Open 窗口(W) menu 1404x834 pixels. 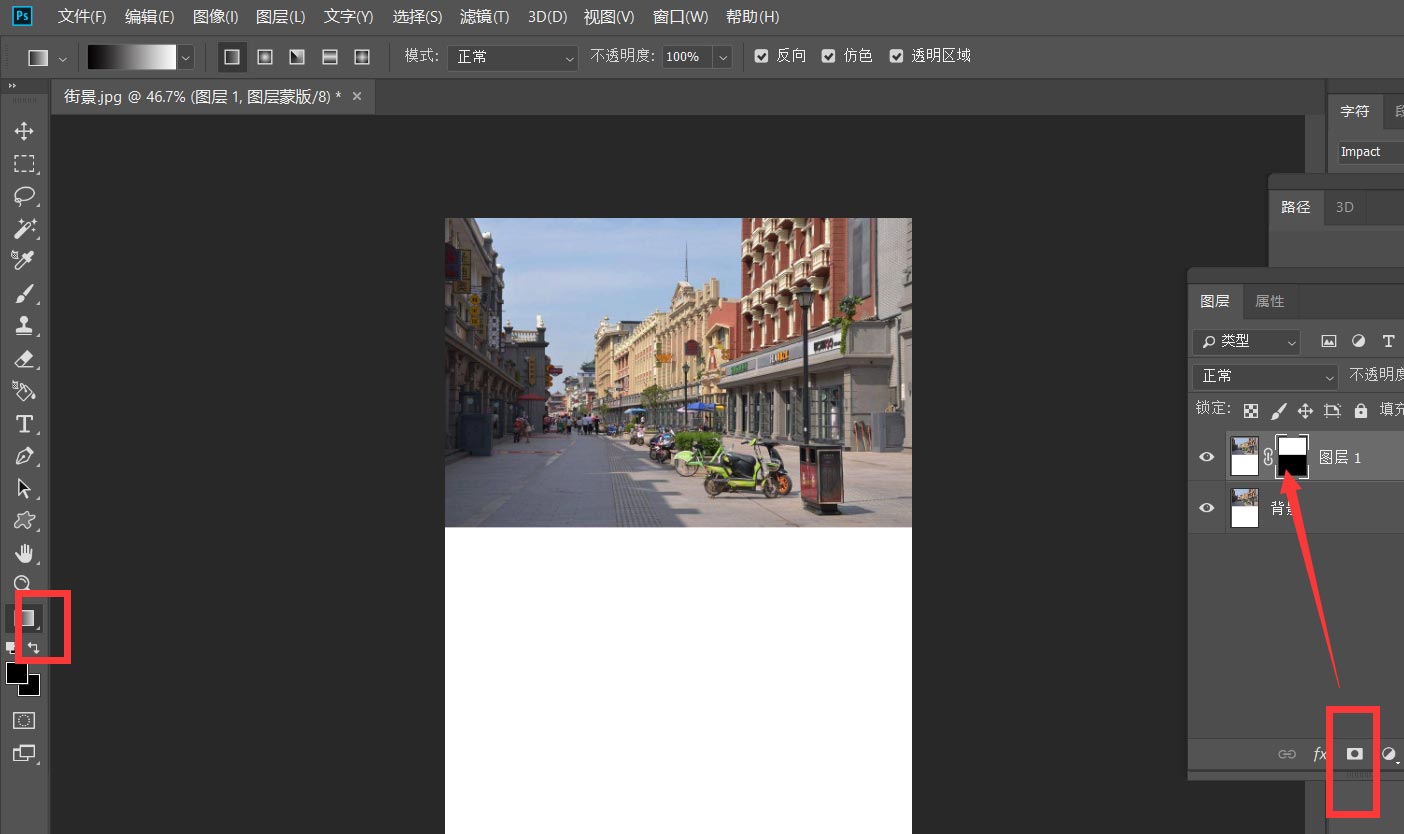click(x=680, y=17)
